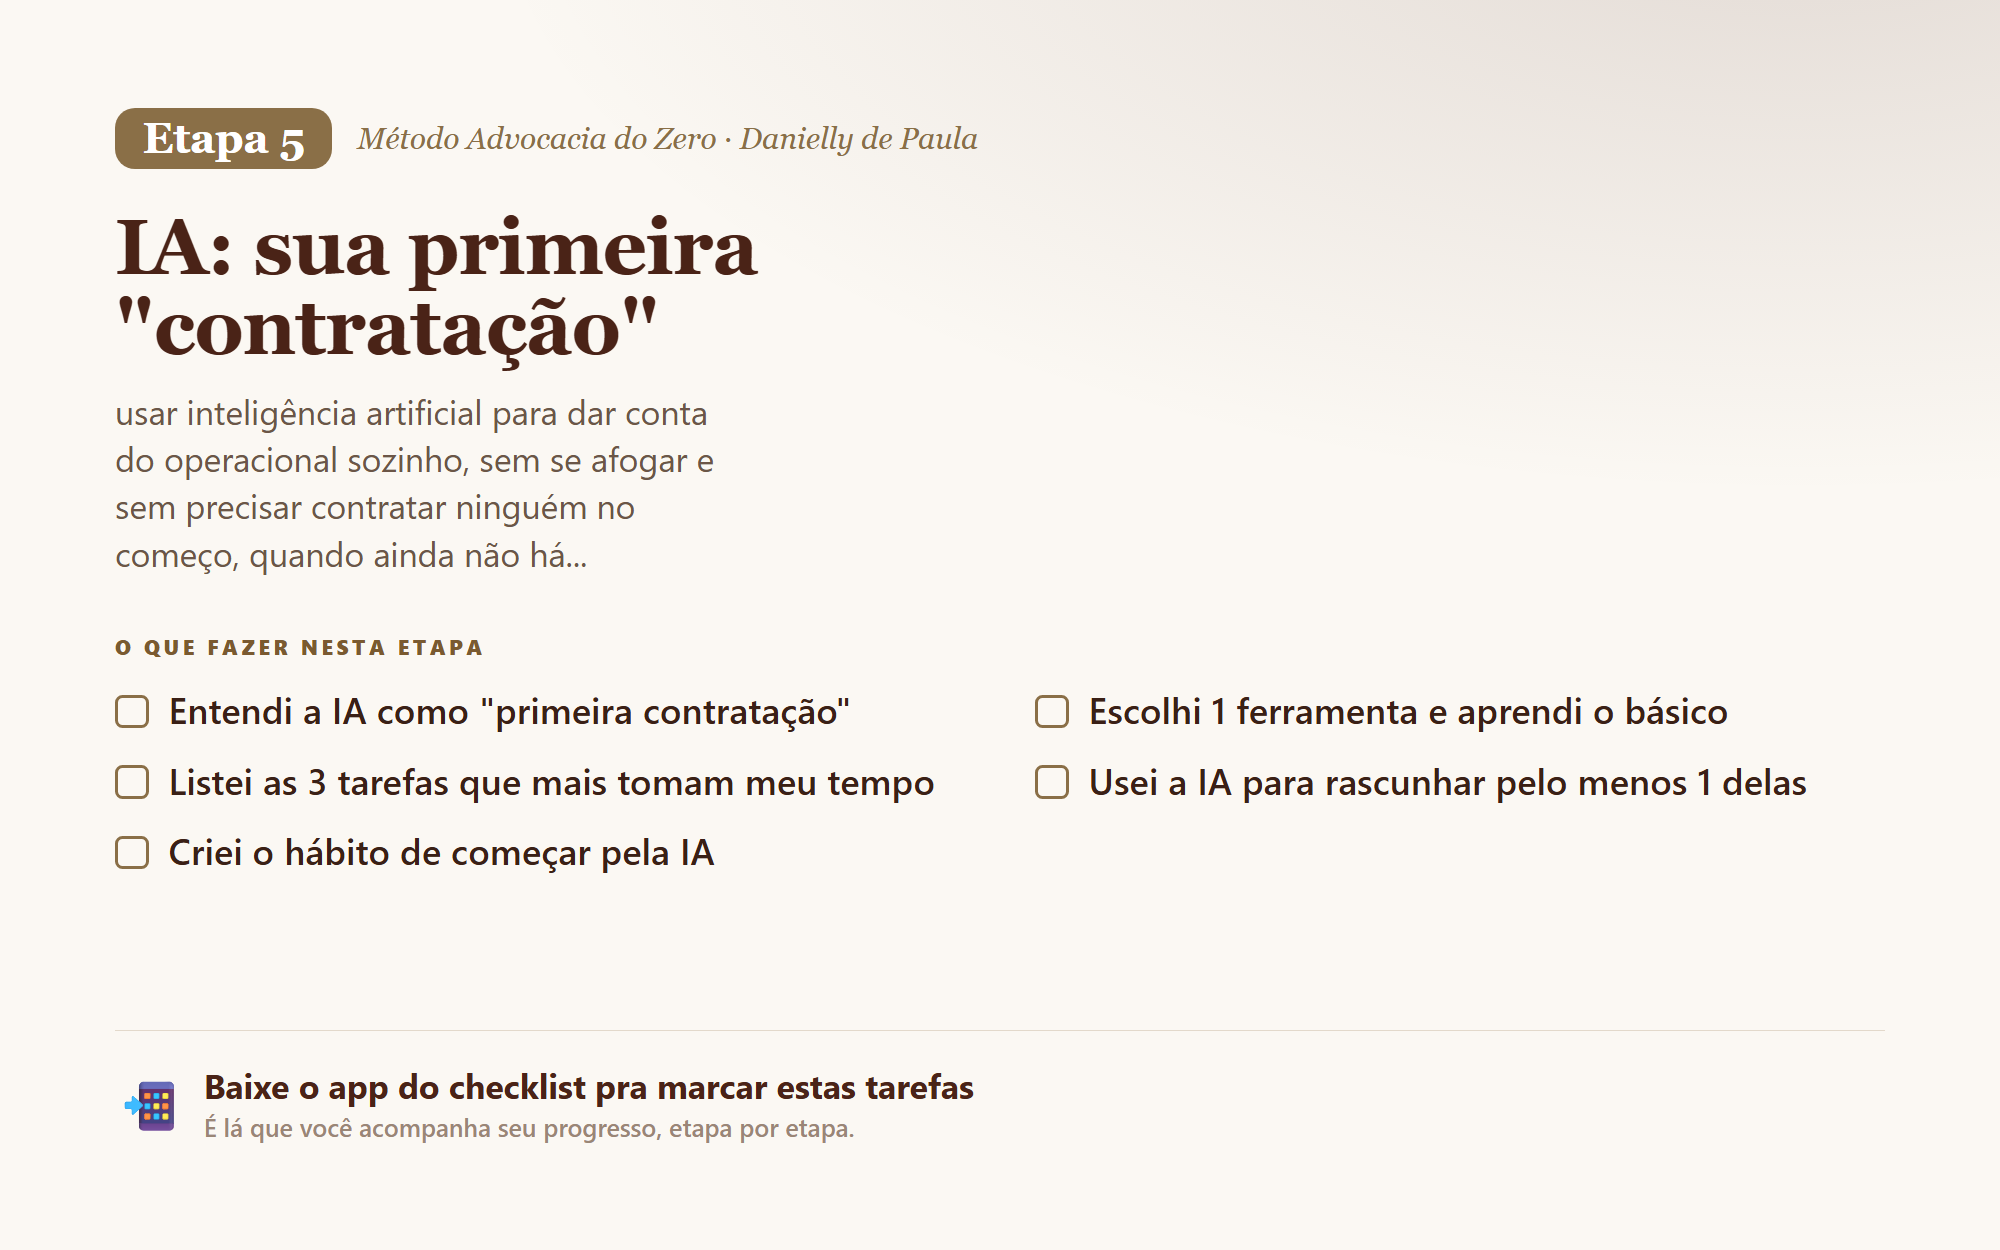Click the word 'contratação' in the main heading
This screenshot has height=1250, width=2000.
[388, 330]
